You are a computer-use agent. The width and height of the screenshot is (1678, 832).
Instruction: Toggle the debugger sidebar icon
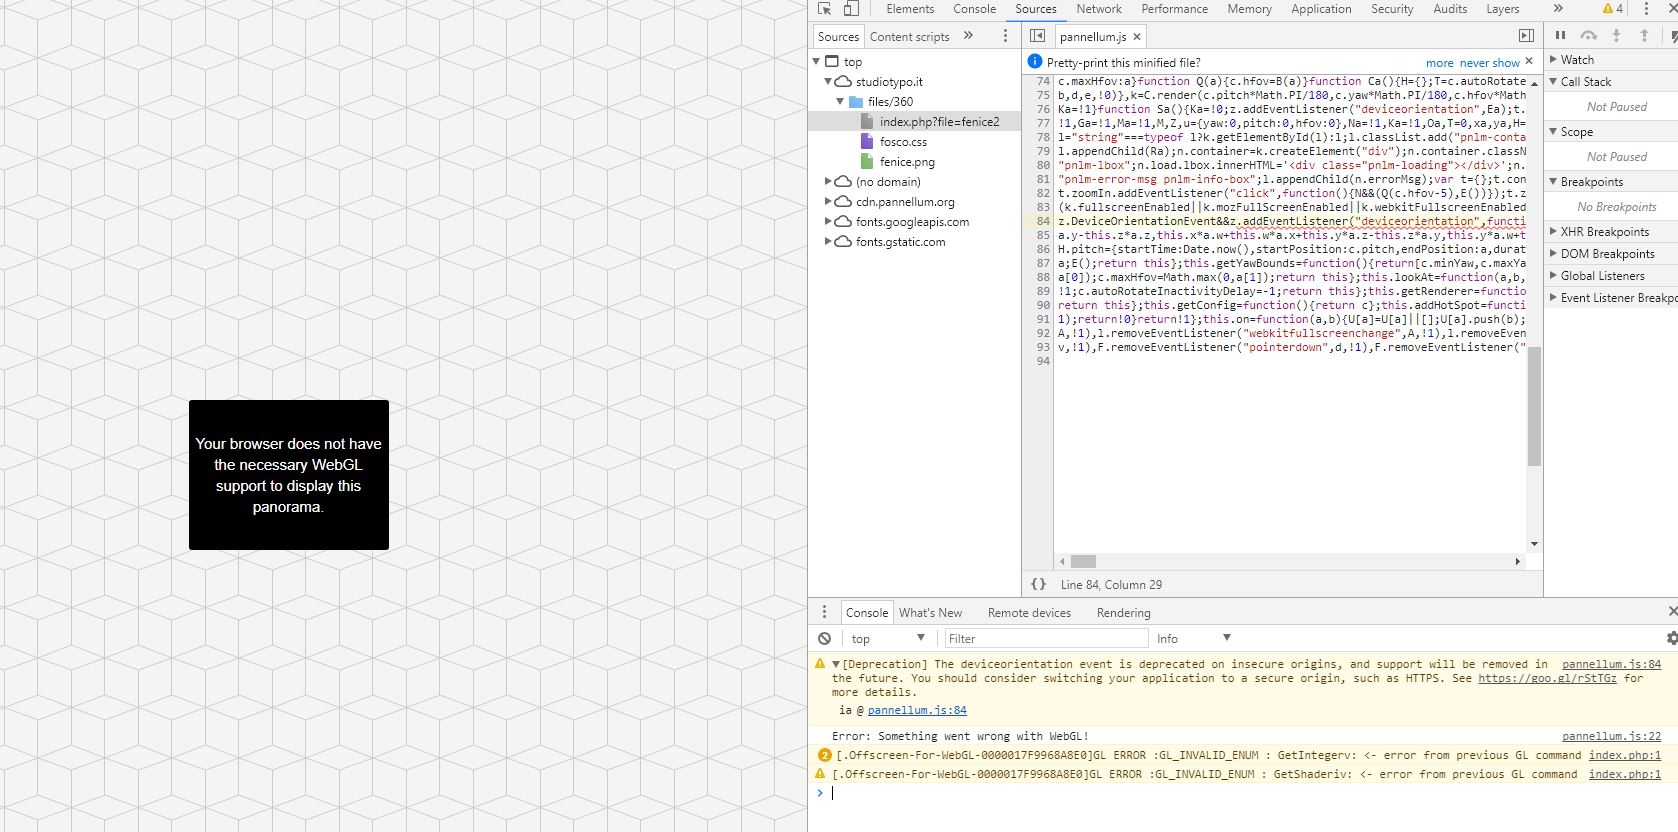[x=1526, y=36]
